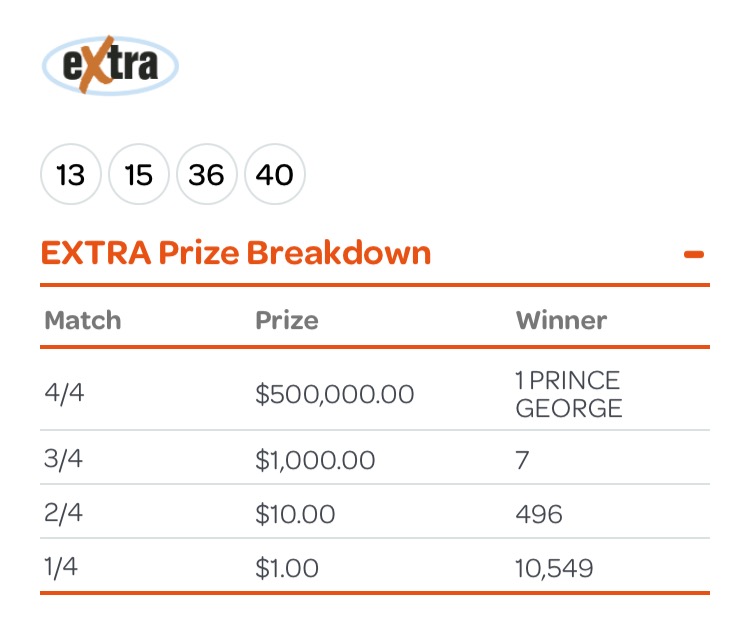This screenshot has height=622, width=750.
Task: Select the number 36 ball
Action: click(207, 174)
